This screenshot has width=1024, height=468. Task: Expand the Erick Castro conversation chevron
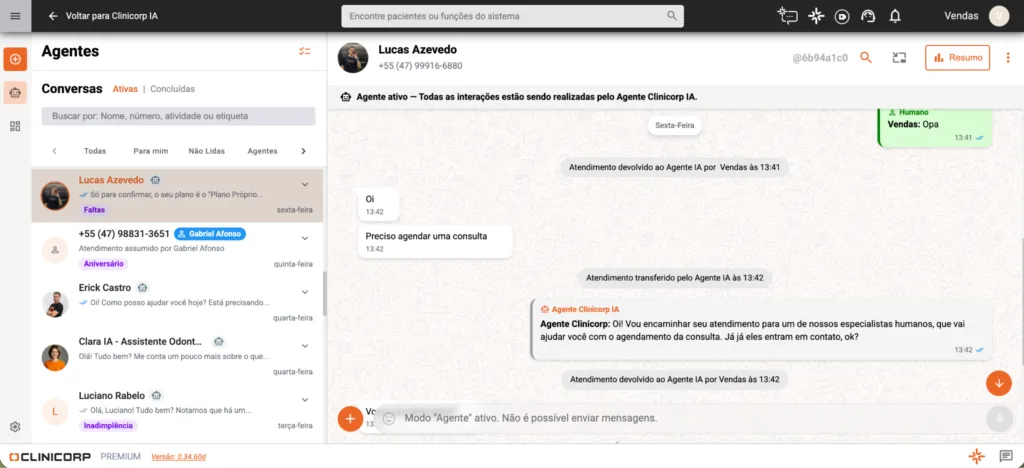[x=305, y=291]
